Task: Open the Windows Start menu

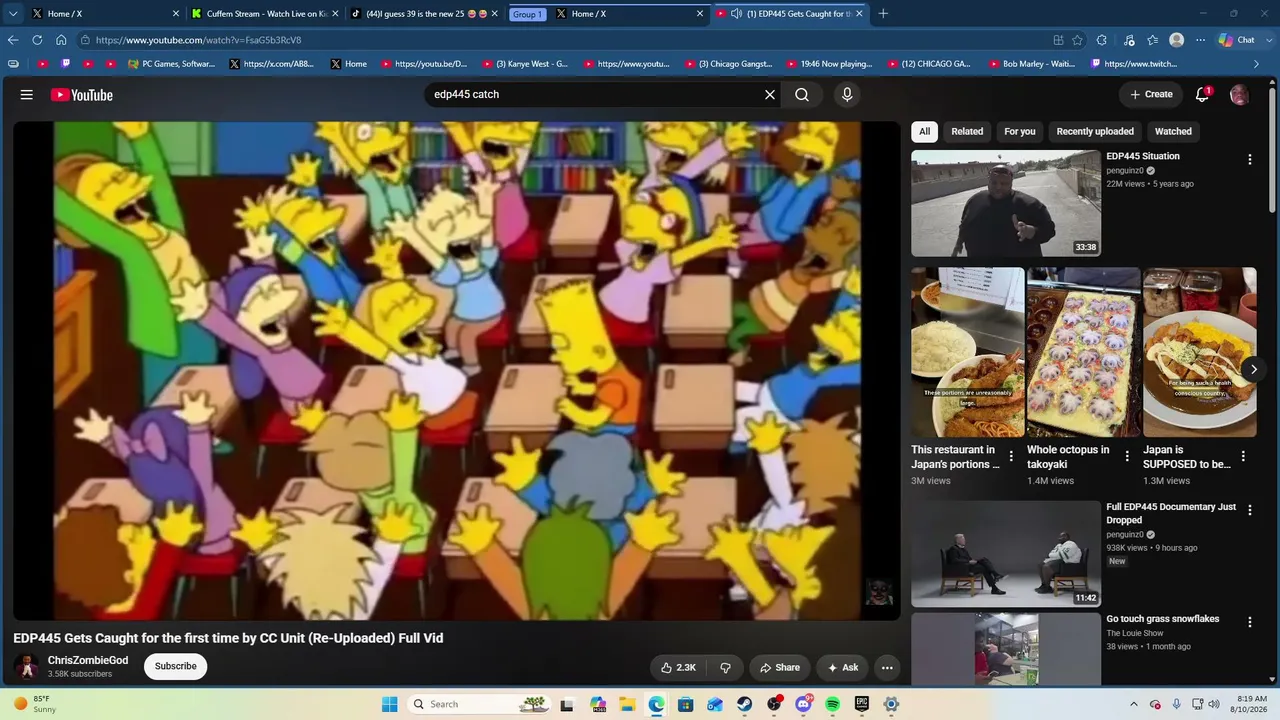Action: (390, 704)
